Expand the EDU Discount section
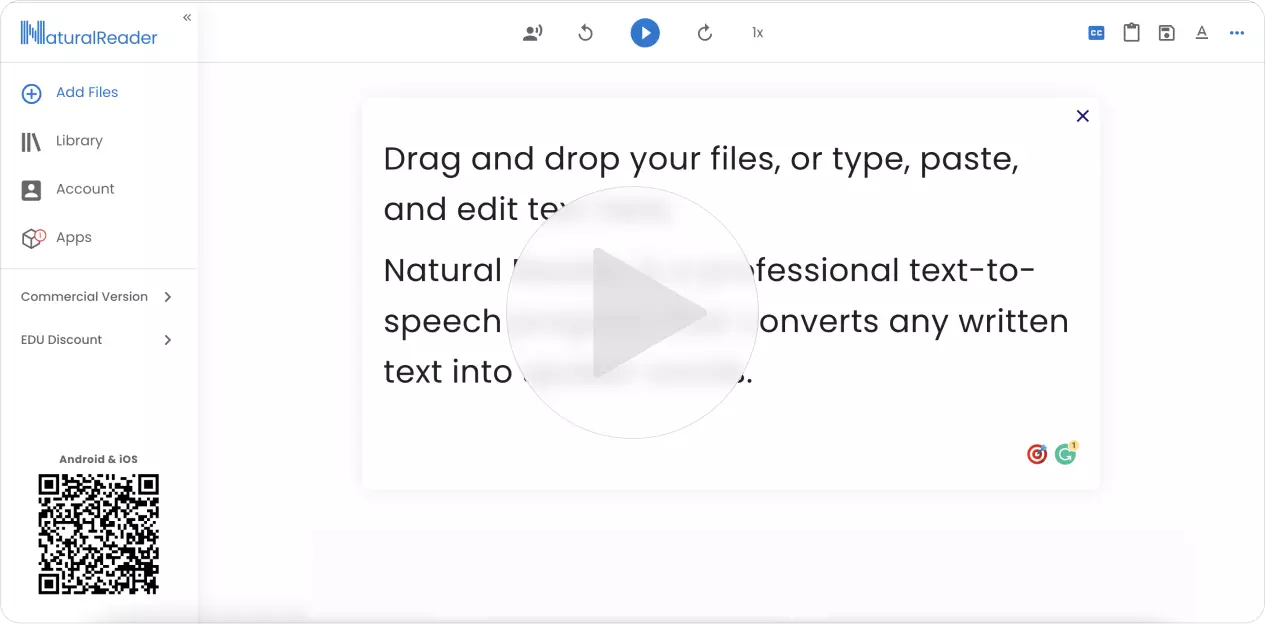The width and height of the screenshot is (1265, 624). point(97,339)
